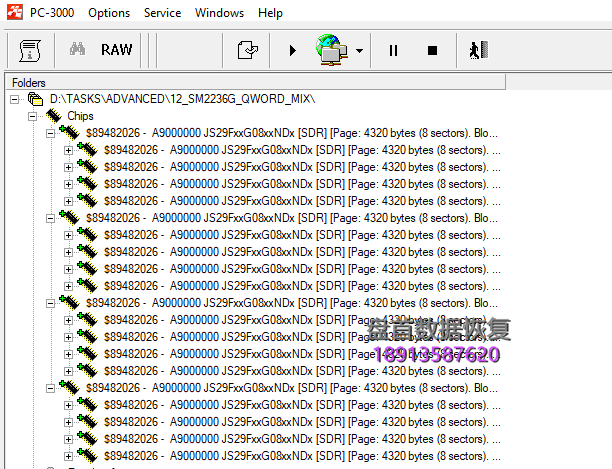Open the Help menu

click(x=270, y=13)
